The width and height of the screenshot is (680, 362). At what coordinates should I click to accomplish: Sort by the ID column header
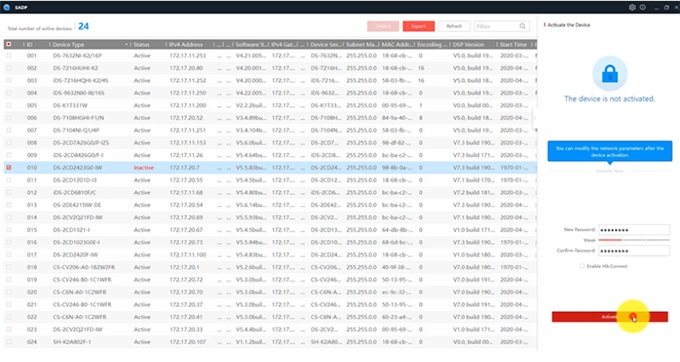tap(36, 44)
